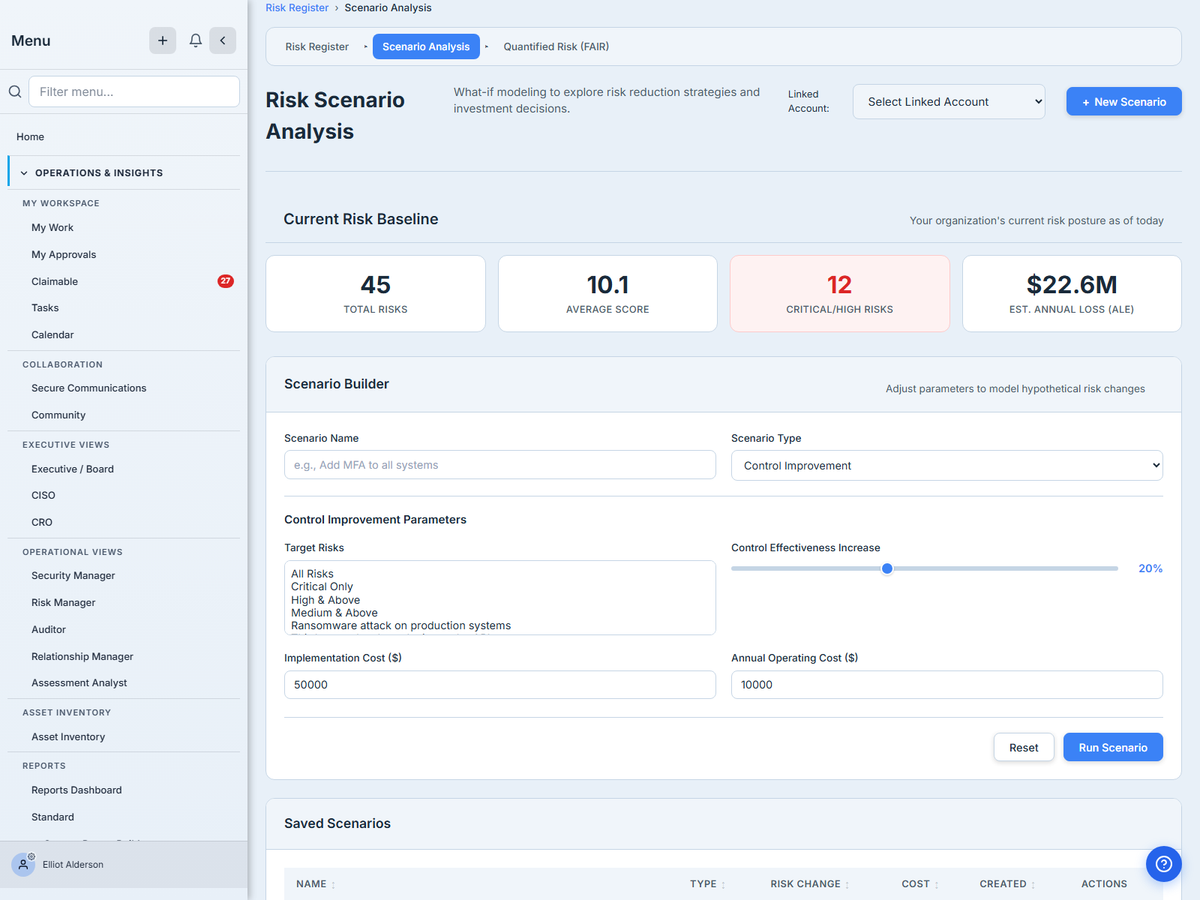This screenshot has height=900, width=1200.
Task: Click the plus icon beside Menu
Action: tap(162, 41)
